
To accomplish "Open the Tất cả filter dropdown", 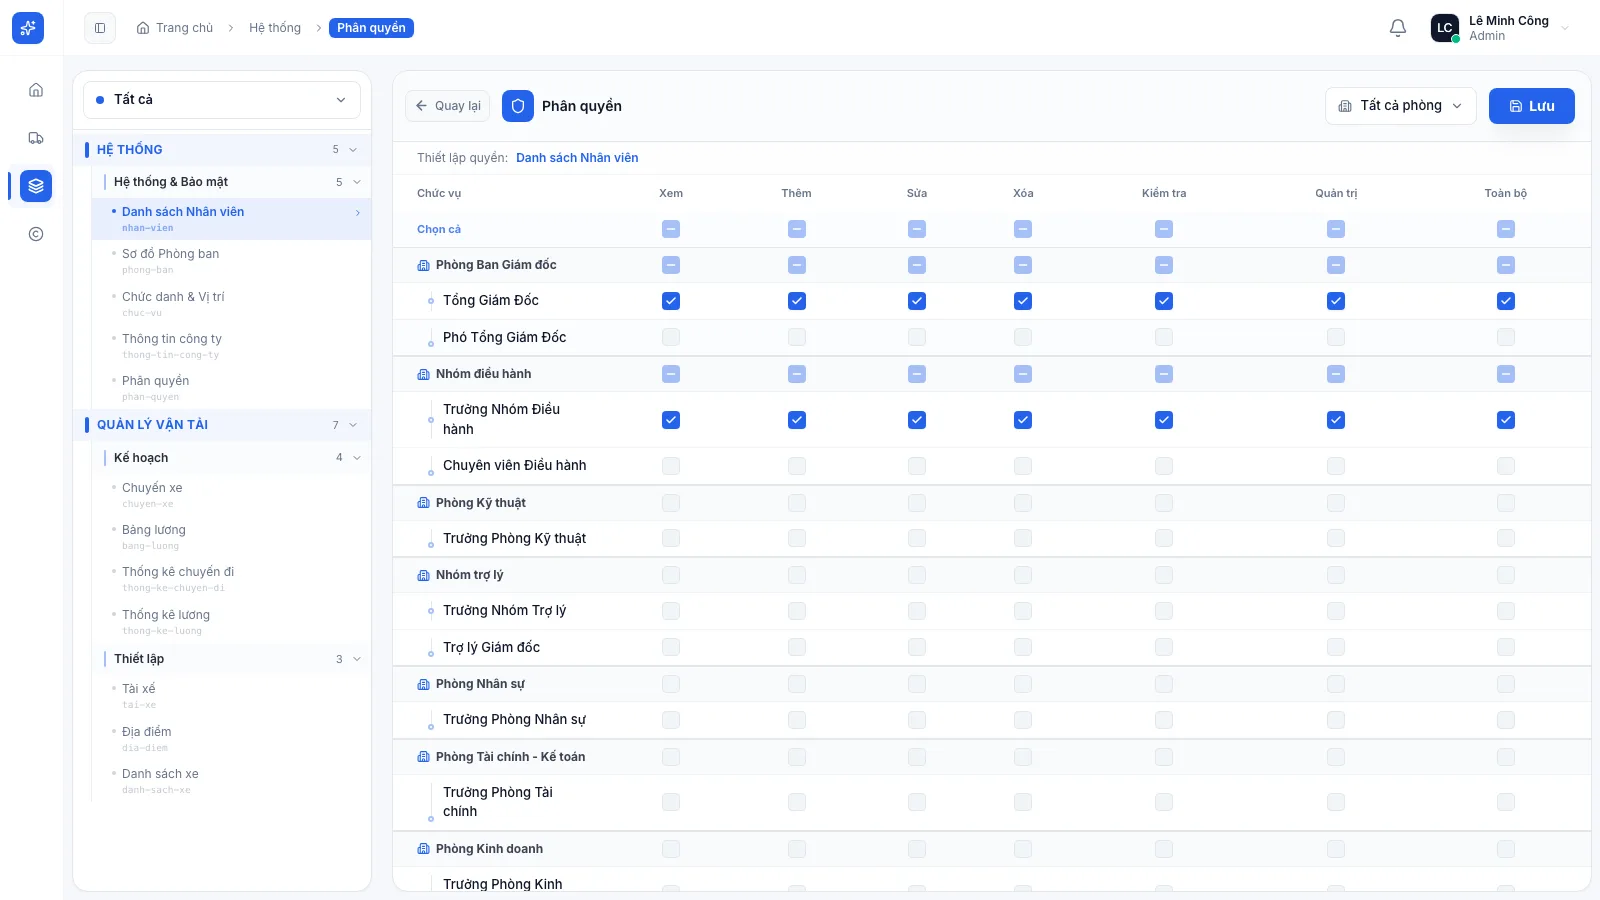I will [222, 100].
